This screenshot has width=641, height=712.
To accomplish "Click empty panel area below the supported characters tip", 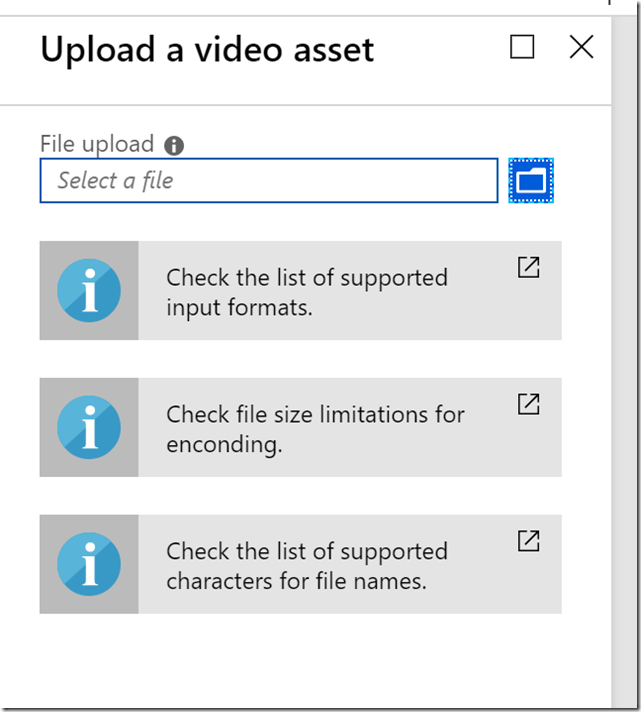I will coord(300,660).
